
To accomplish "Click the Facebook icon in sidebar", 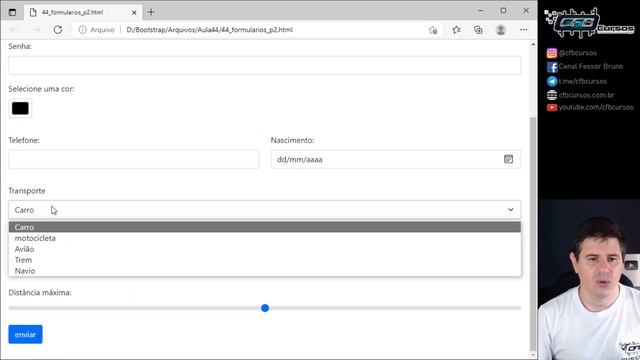I will (552, 67).
